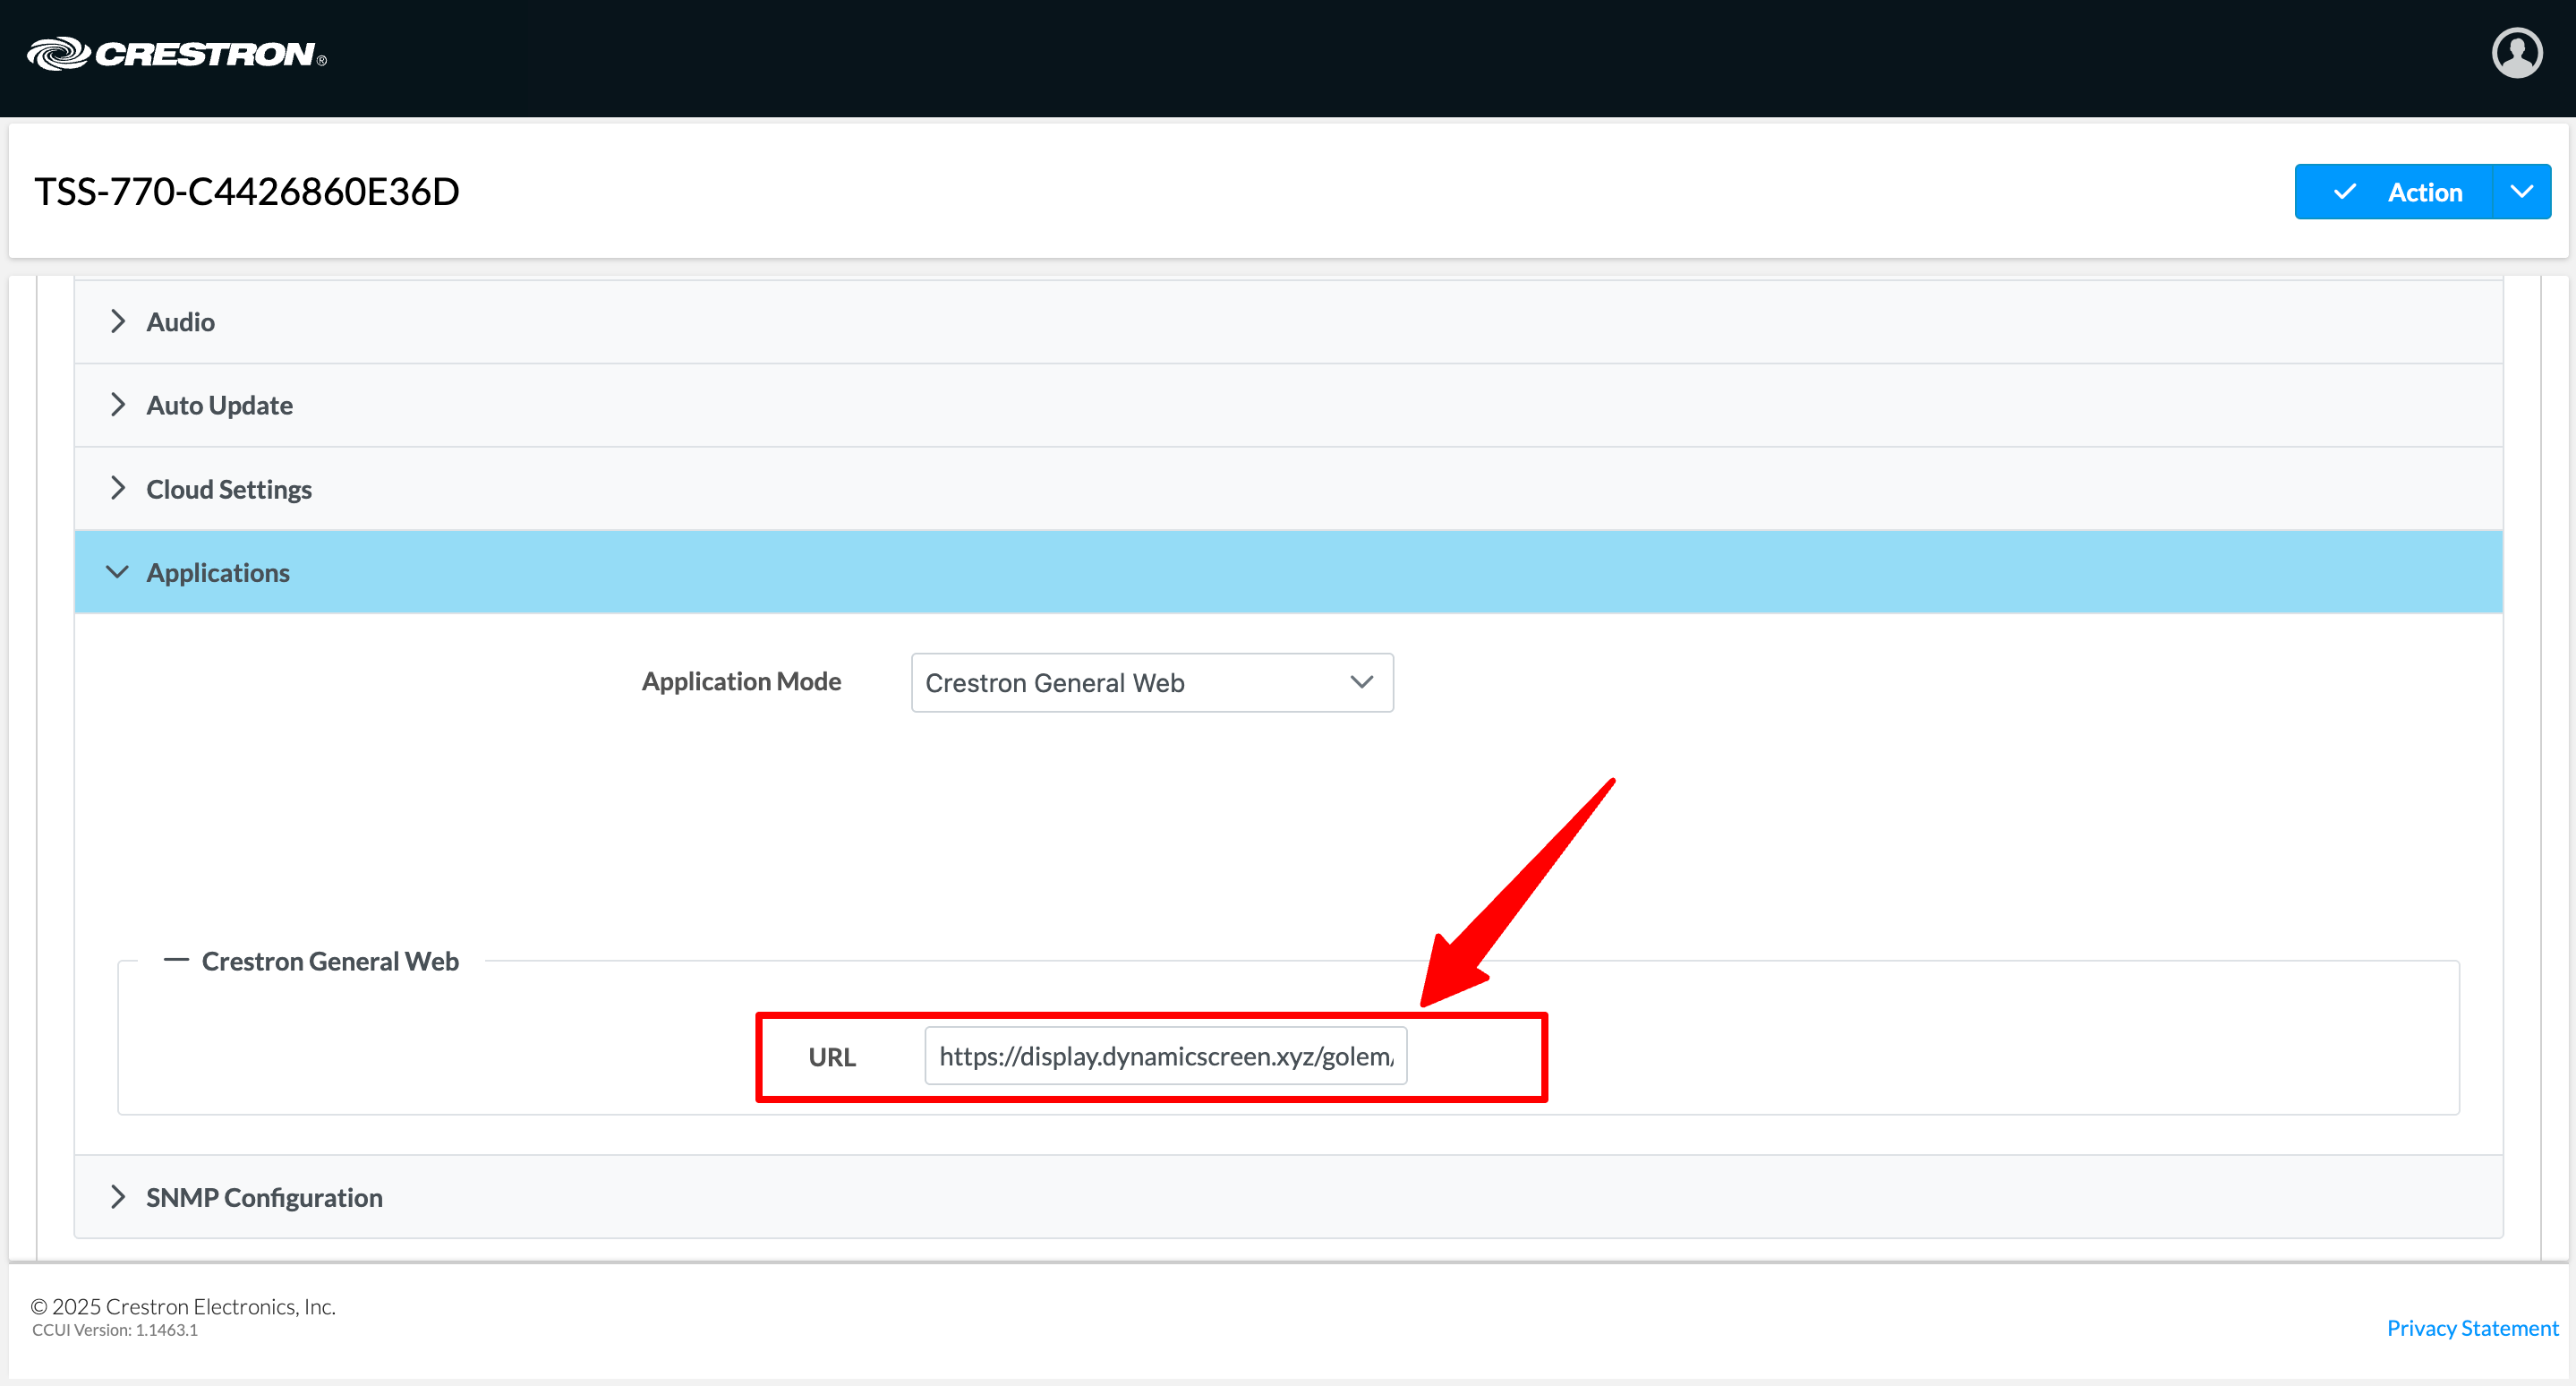Image resolution: width=2576 pixels, height=1386 pixels.
Task: Expand the SNMP Configuration section
Action: (1288, 1197)
